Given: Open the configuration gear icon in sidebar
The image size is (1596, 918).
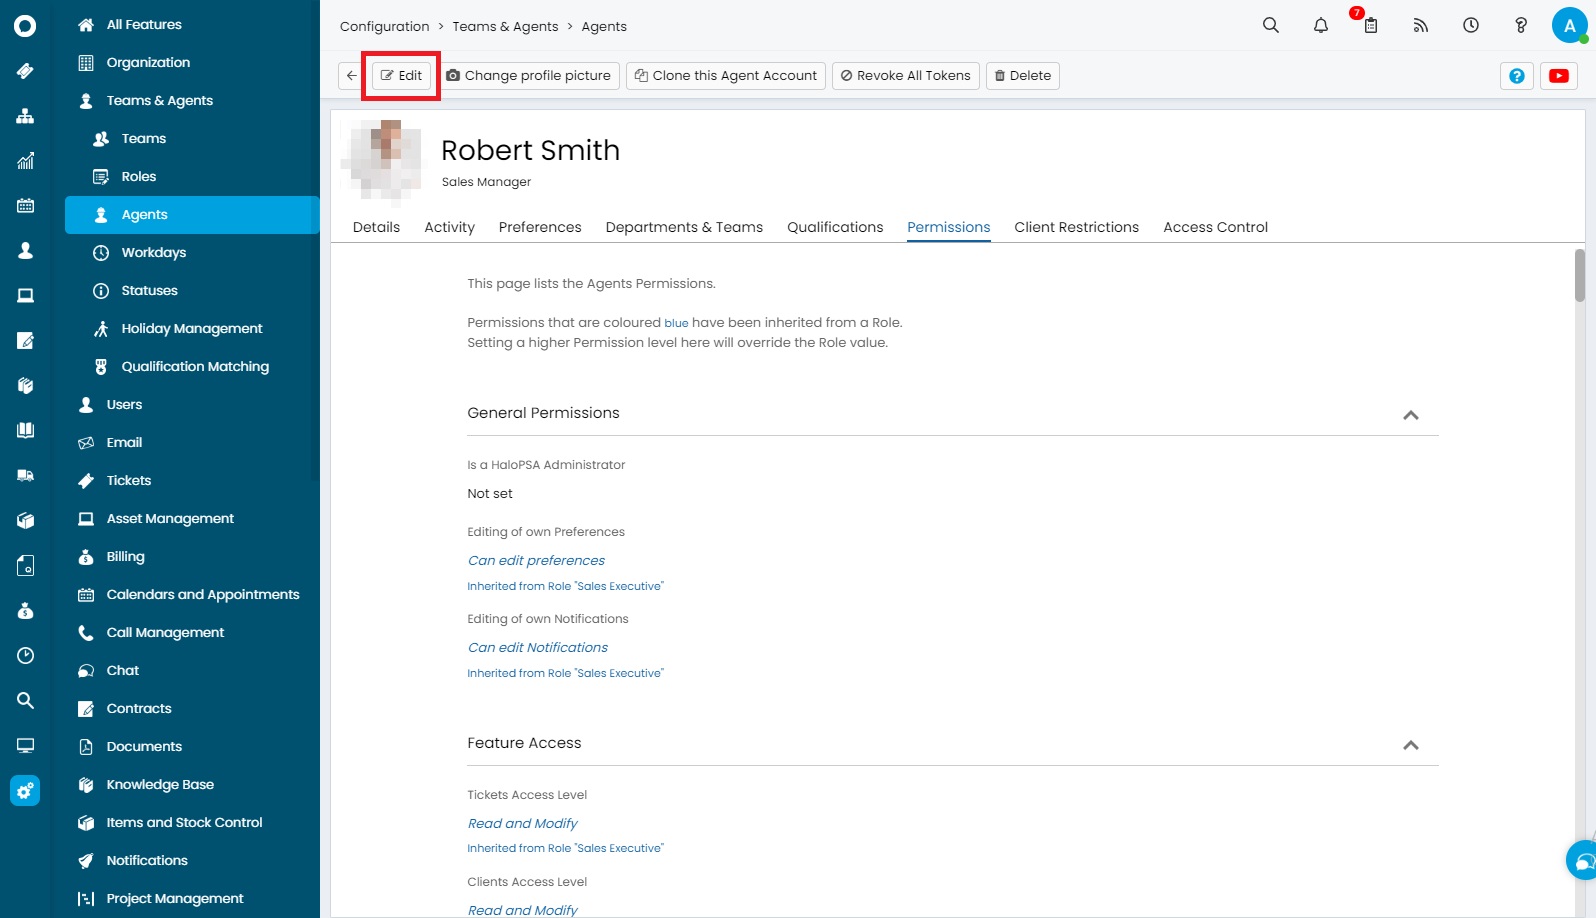Looking at the screenshot, I should pos(25,791).
